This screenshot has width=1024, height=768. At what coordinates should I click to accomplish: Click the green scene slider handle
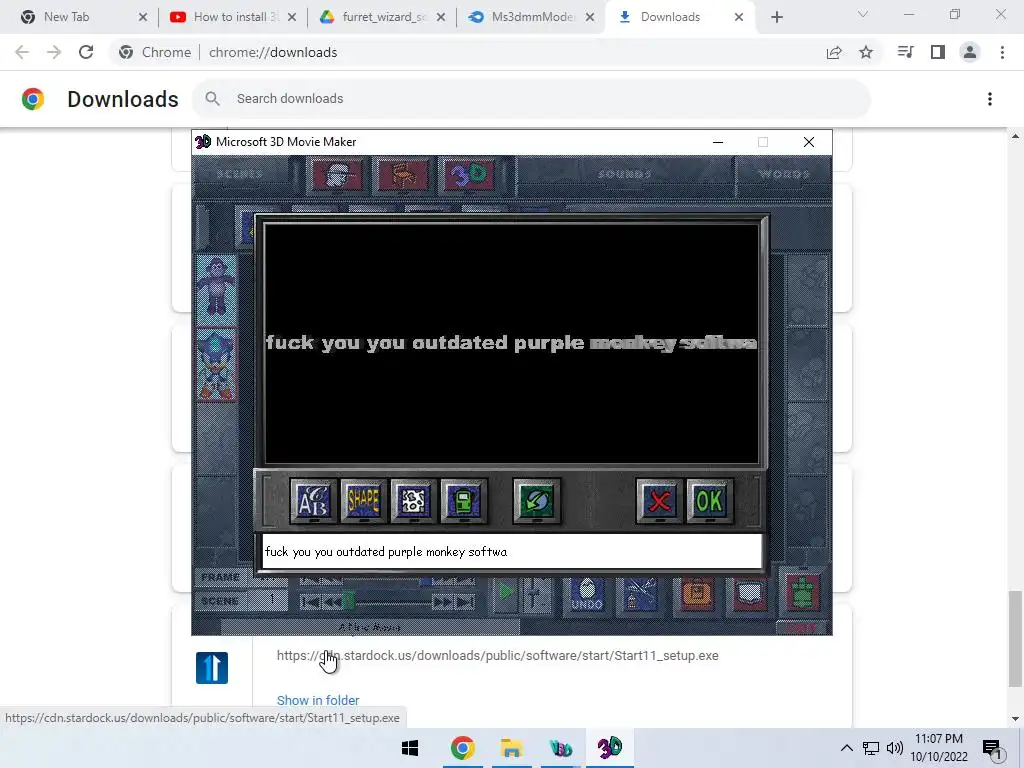pos(349,600)
